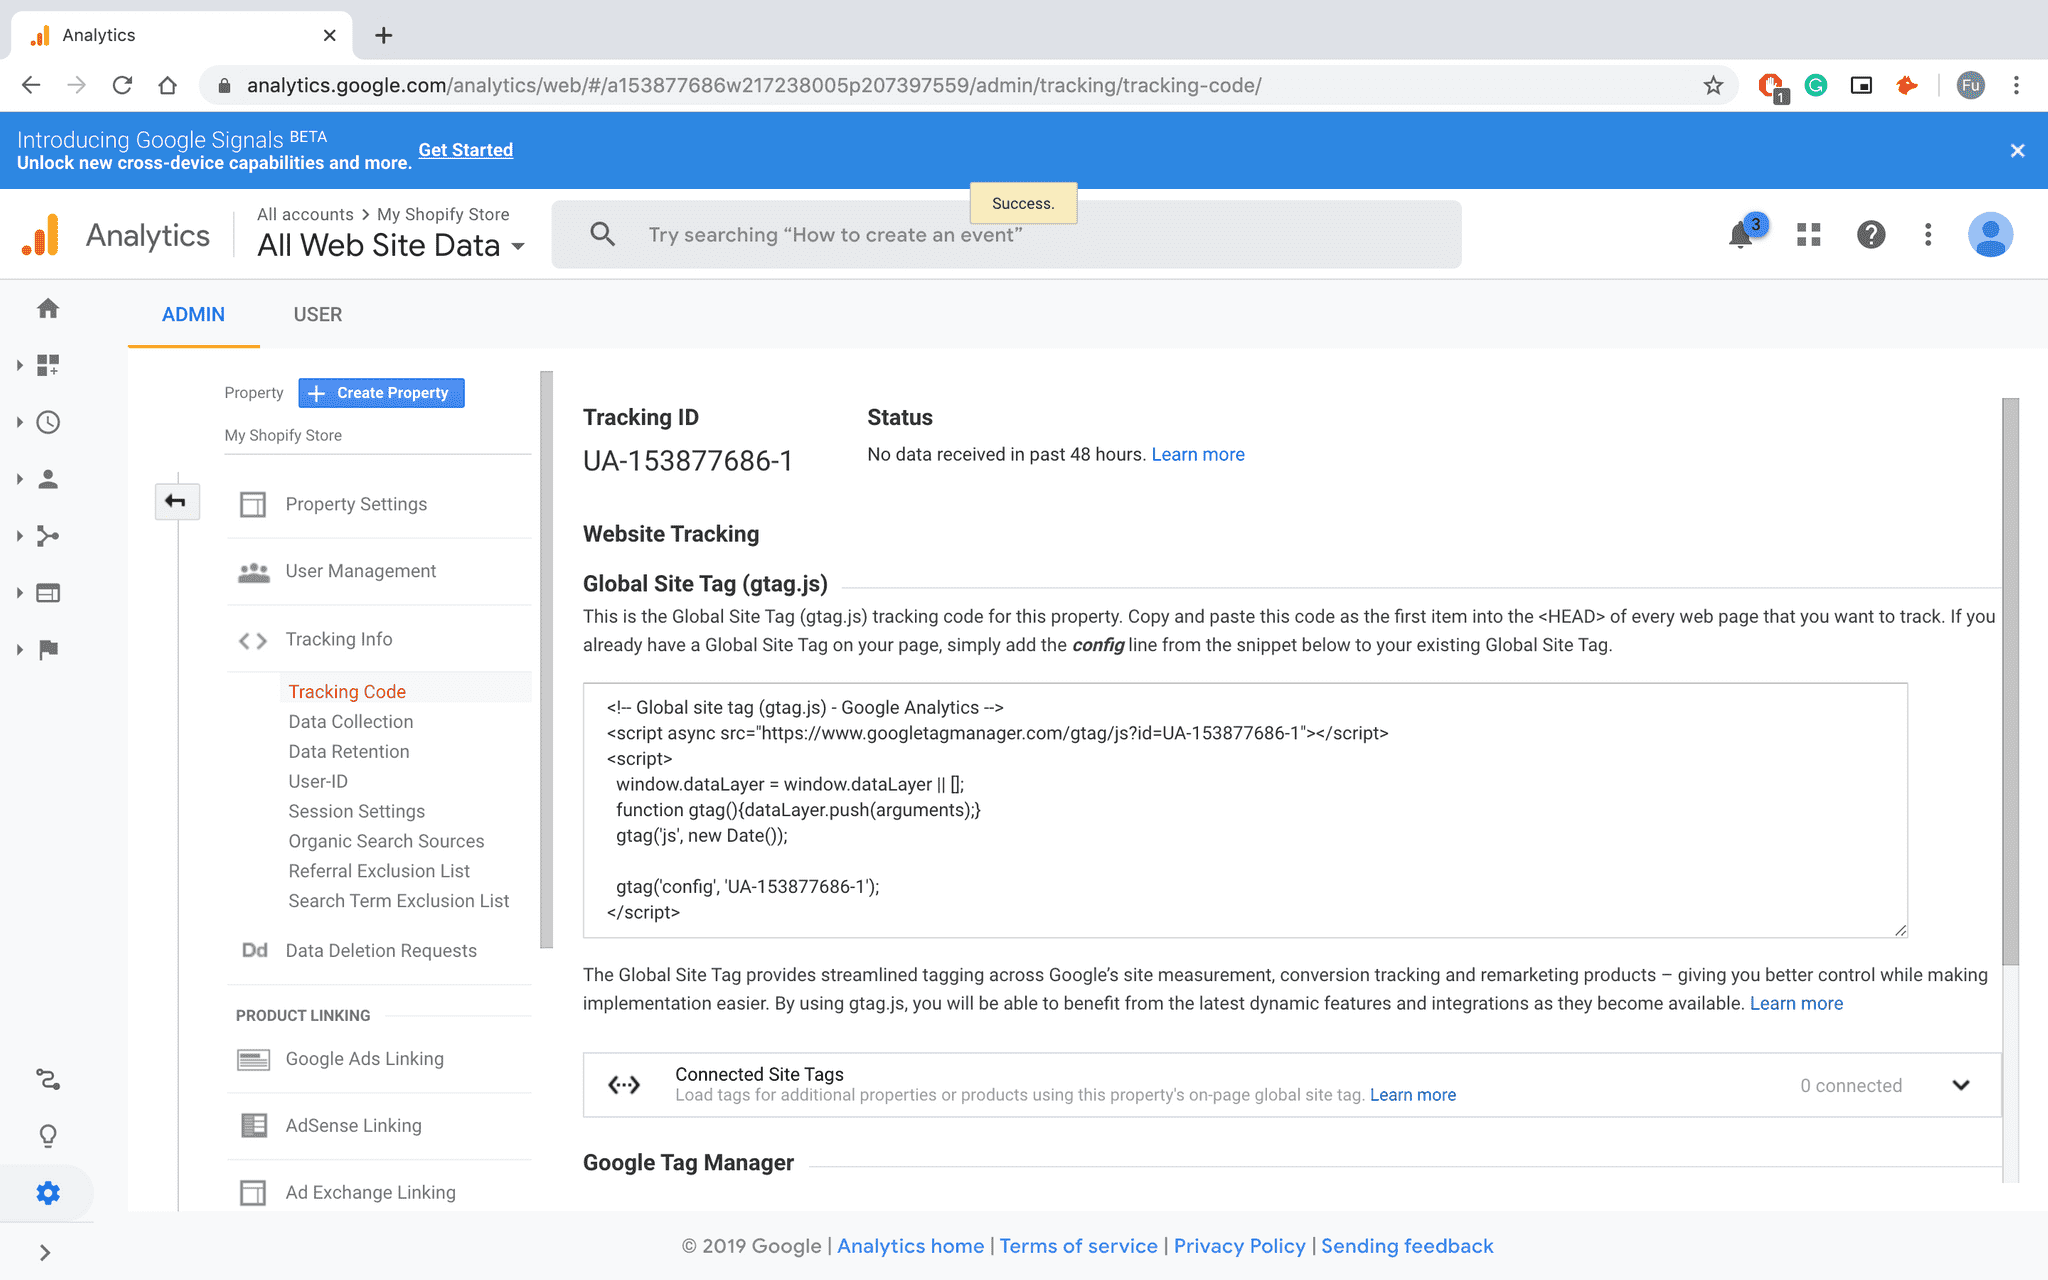
Task: Open the Acquisition arrows icon
Action: coord(48,536)
